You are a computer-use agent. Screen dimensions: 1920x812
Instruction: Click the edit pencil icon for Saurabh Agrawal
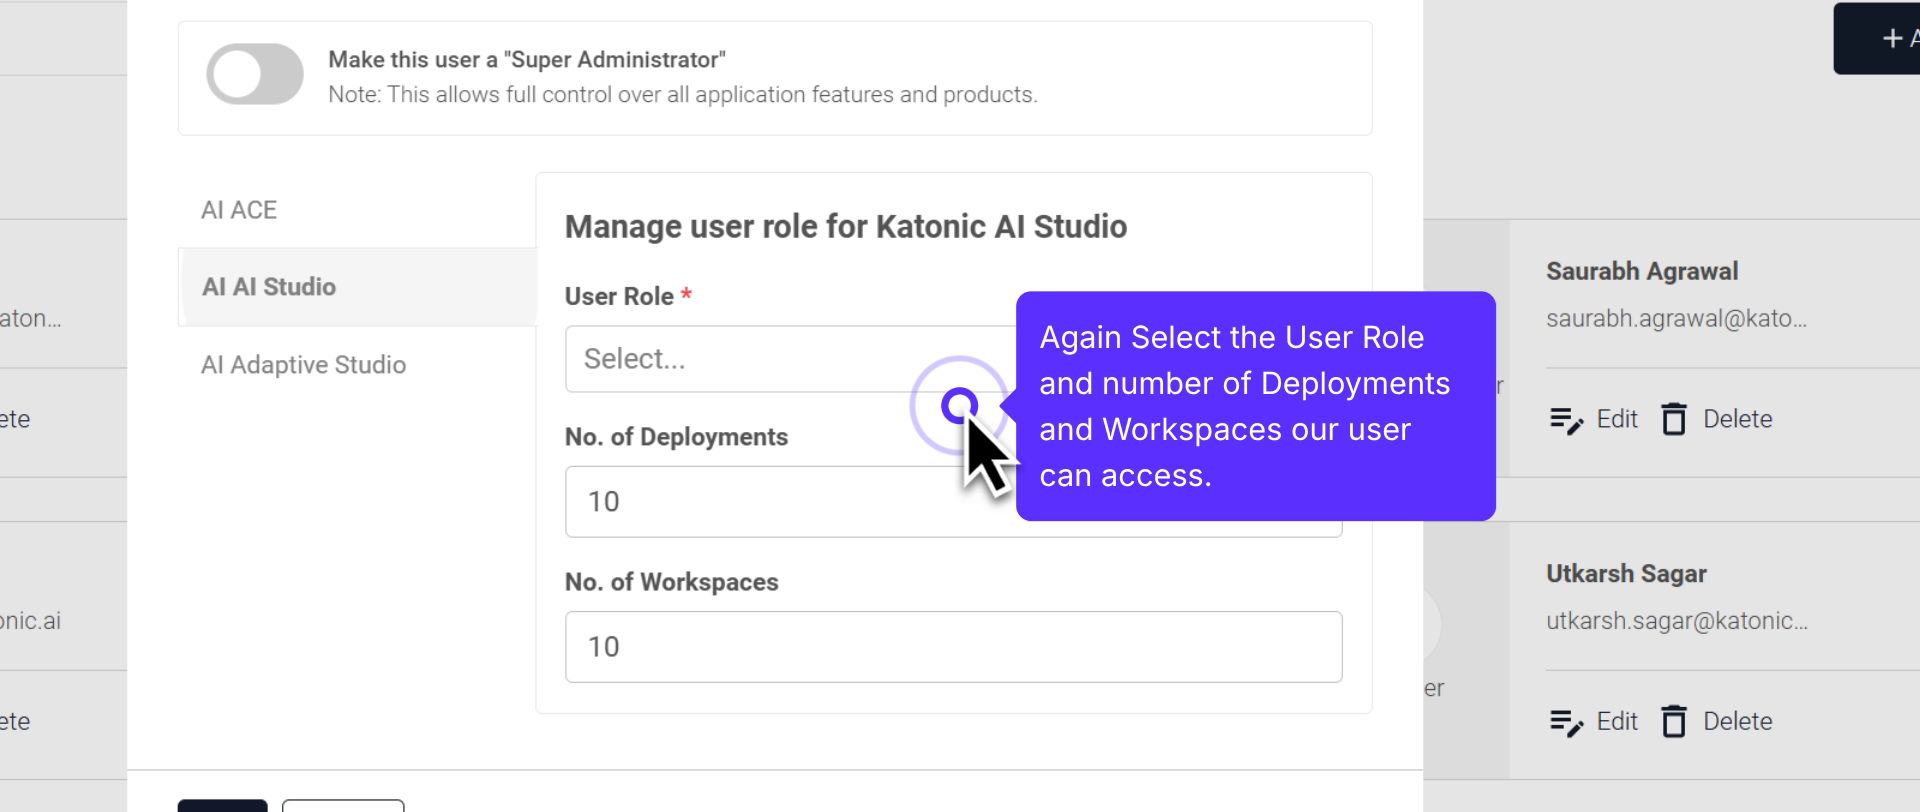click(1566, 420)
